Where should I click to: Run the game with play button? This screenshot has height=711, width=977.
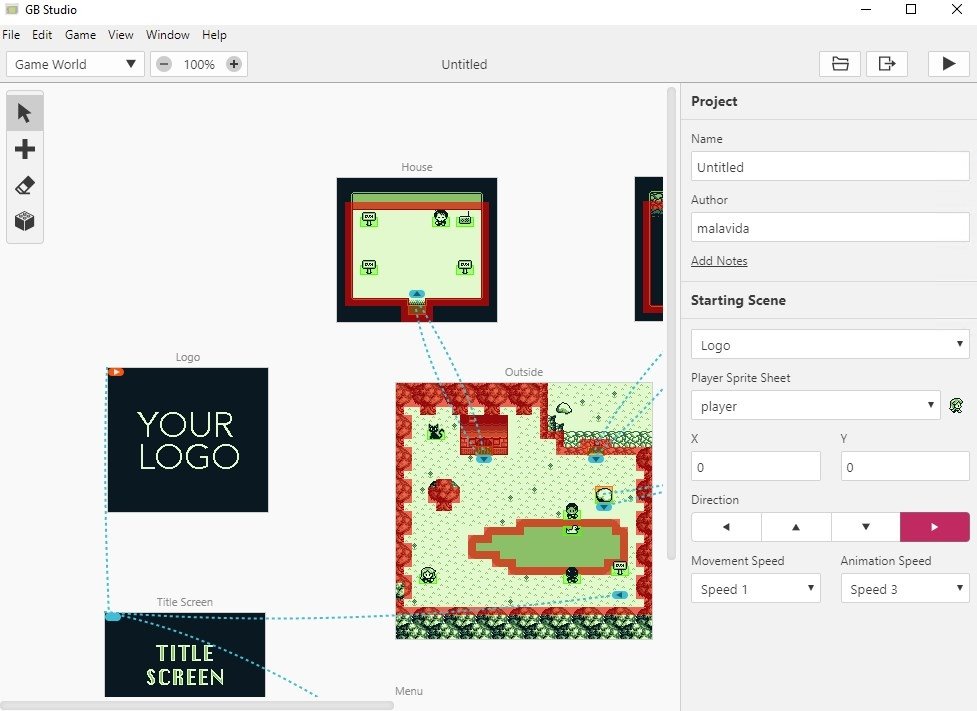[x=948, y=64]
